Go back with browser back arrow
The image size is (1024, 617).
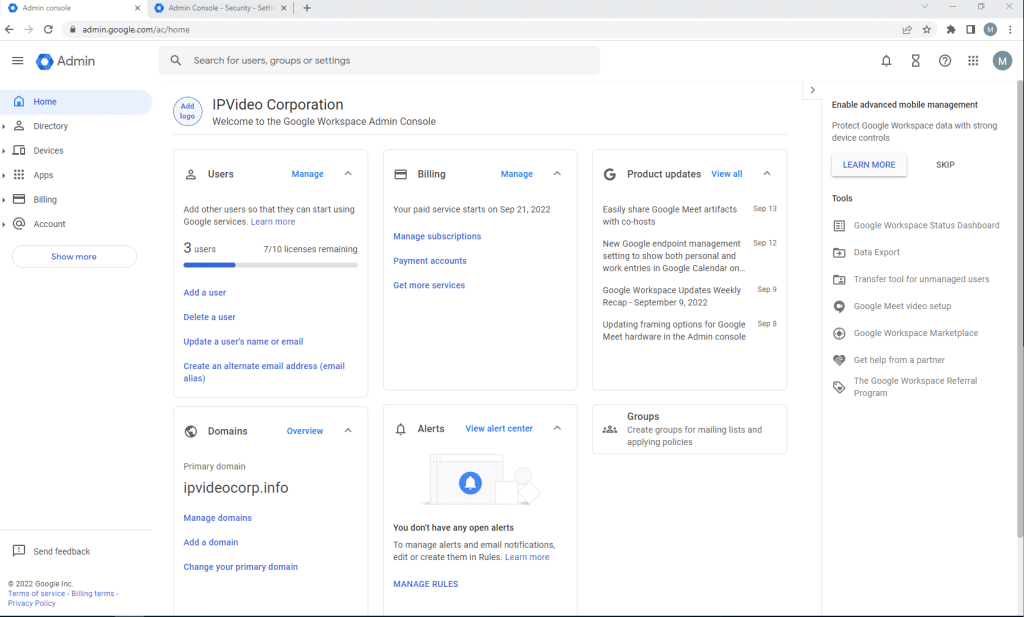tap(9, 29)
